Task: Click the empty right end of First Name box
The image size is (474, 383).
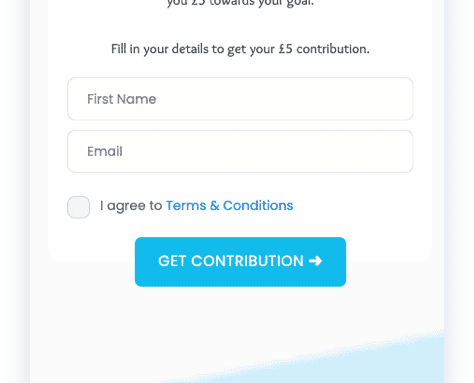Action: (383, 99)
